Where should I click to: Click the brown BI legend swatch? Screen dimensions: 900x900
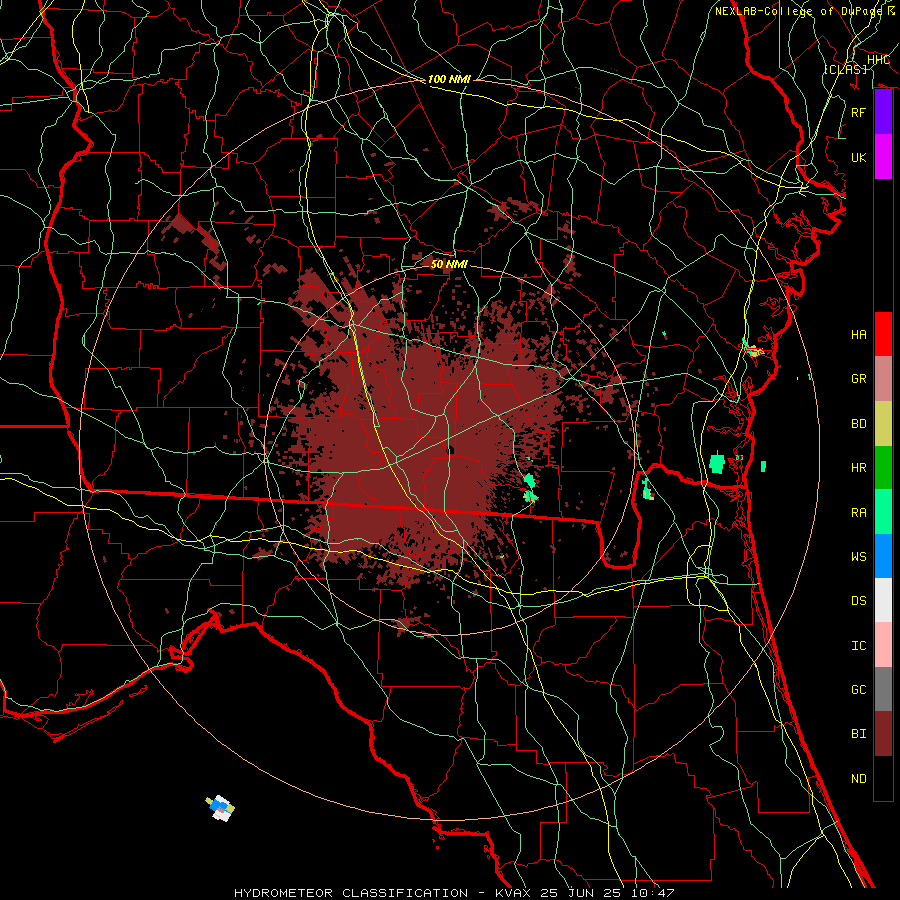(883, 734)
